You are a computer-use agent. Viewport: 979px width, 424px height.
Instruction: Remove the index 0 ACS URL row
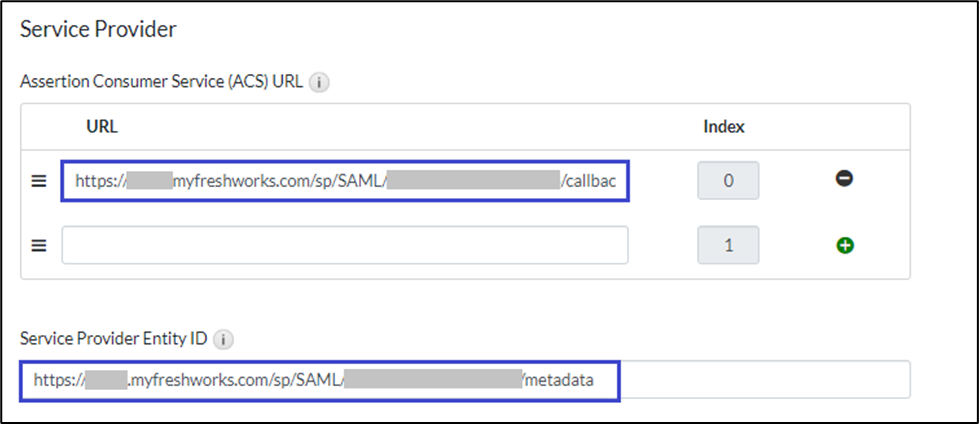(844, 180)
